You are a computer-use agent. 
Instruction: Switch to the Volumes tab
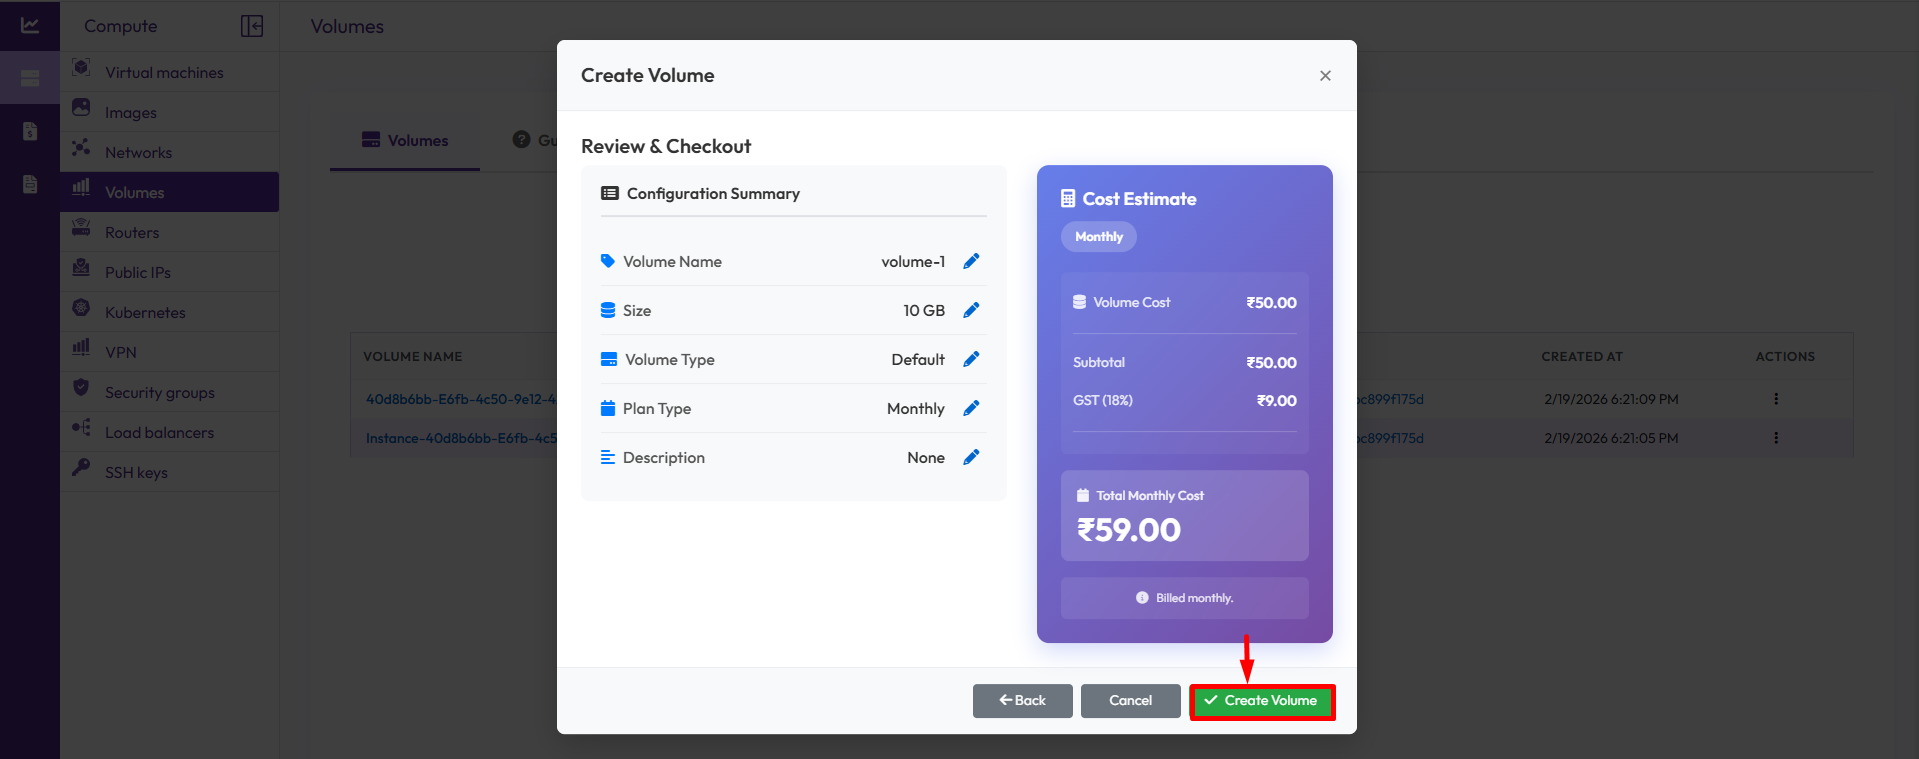[405, 141]
